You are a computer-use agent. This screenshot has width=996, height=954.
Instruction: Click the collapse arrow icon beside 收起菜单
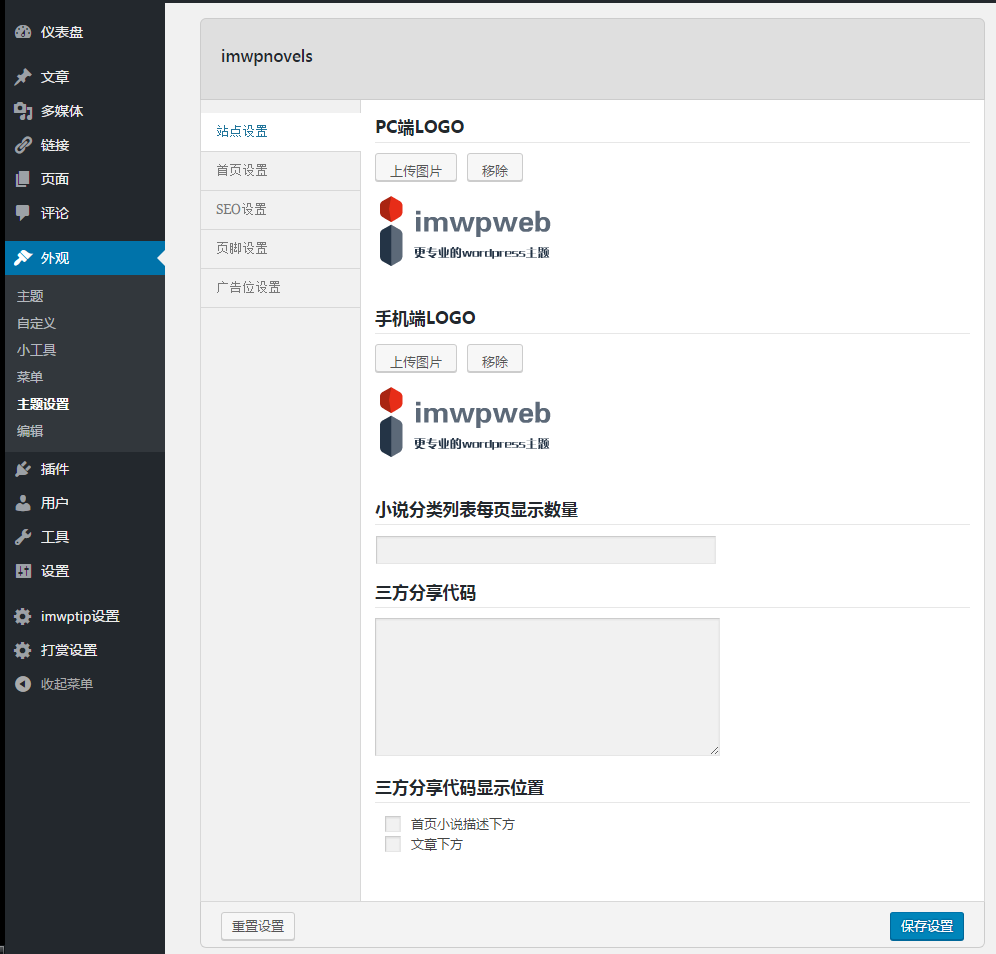(23, 684)
